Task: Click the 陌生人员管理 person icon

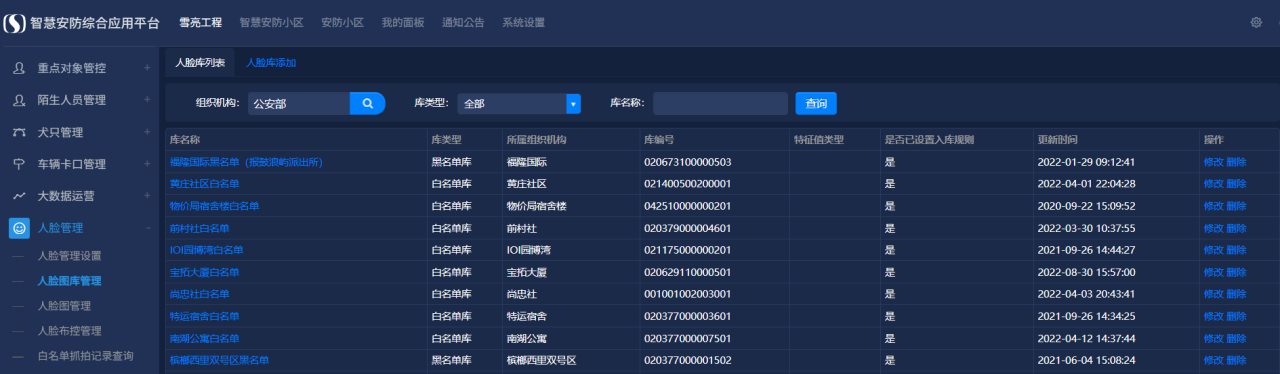Action: point(19,100)
